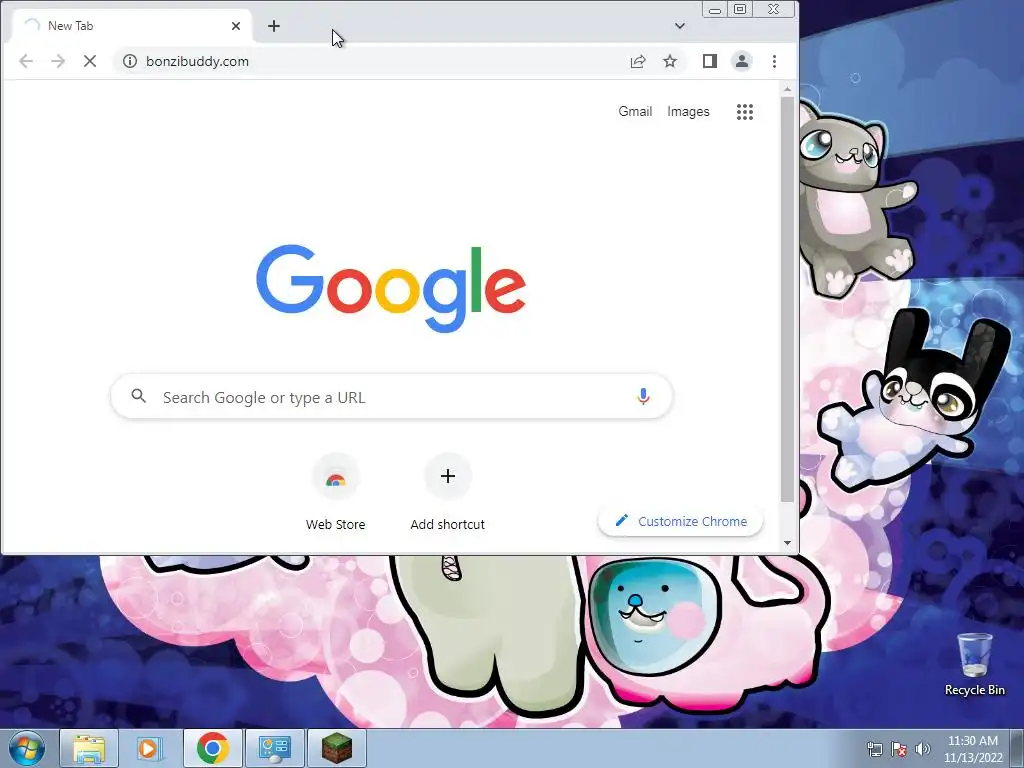Open Action Center flag icon
This screenshot has width=1024, height=768.
(x=899, y=749)
